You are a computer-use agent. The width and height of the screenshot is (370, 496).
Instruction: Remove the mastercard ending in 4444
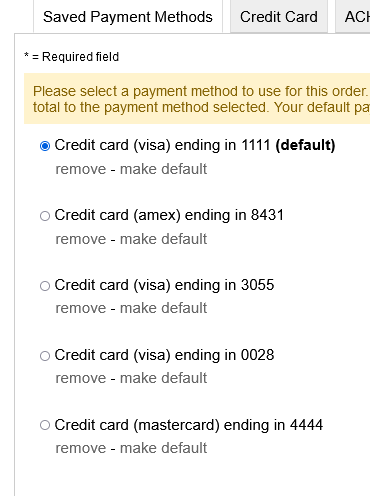[81, 448]
